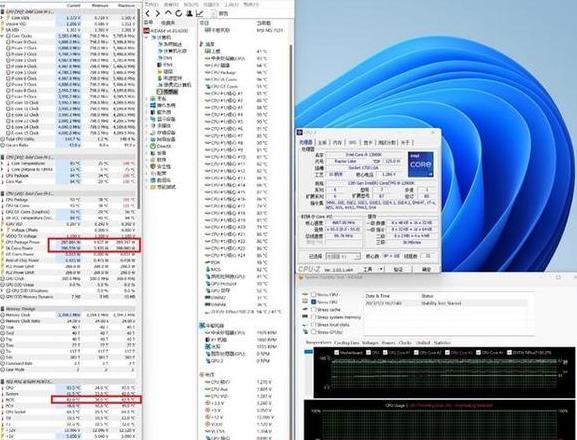Click CPU-Z Validate button

[x=399, y=269]
